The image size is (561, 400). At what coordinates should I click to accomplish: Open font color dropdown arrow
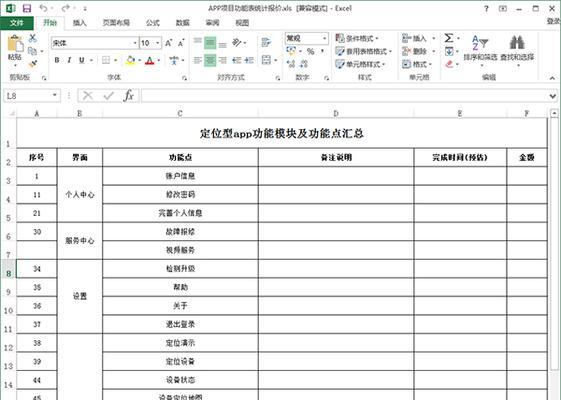[x=158, y=60]
